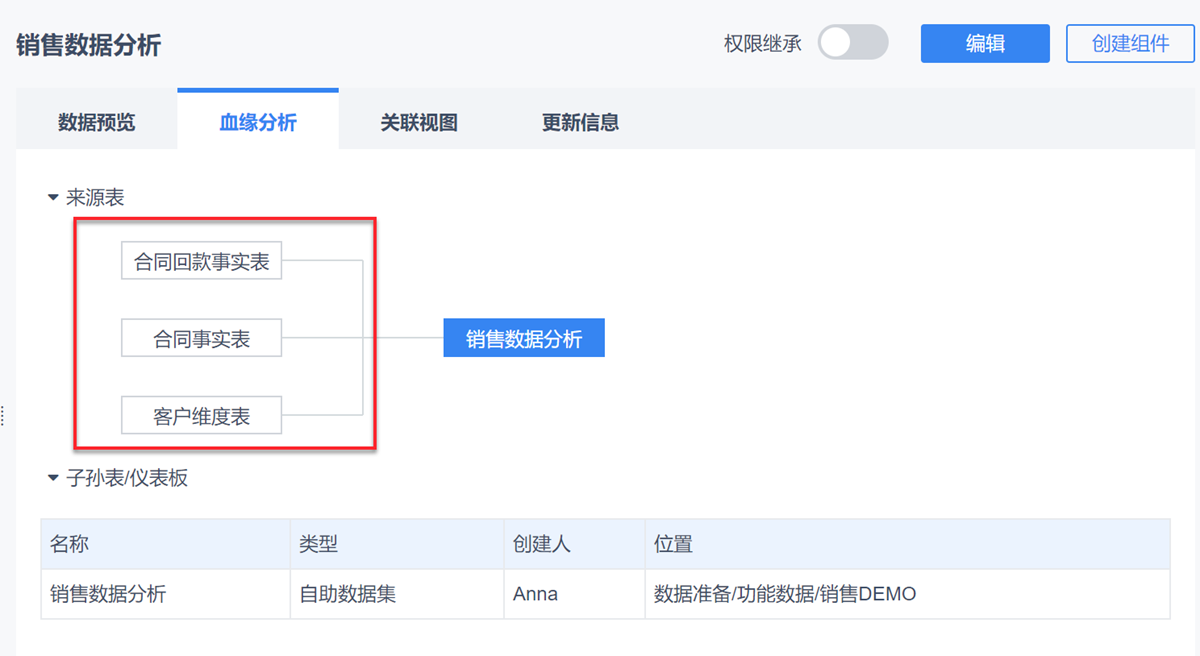Screen dimensions: 1200x656
Task: Click the 创建人 column header
Action: (541, 545)
